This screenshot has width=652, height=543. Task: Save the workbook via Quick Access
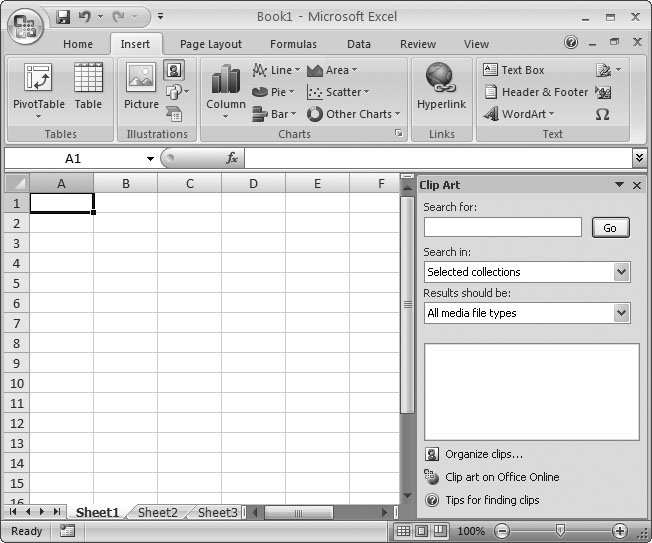coord(63,17)
